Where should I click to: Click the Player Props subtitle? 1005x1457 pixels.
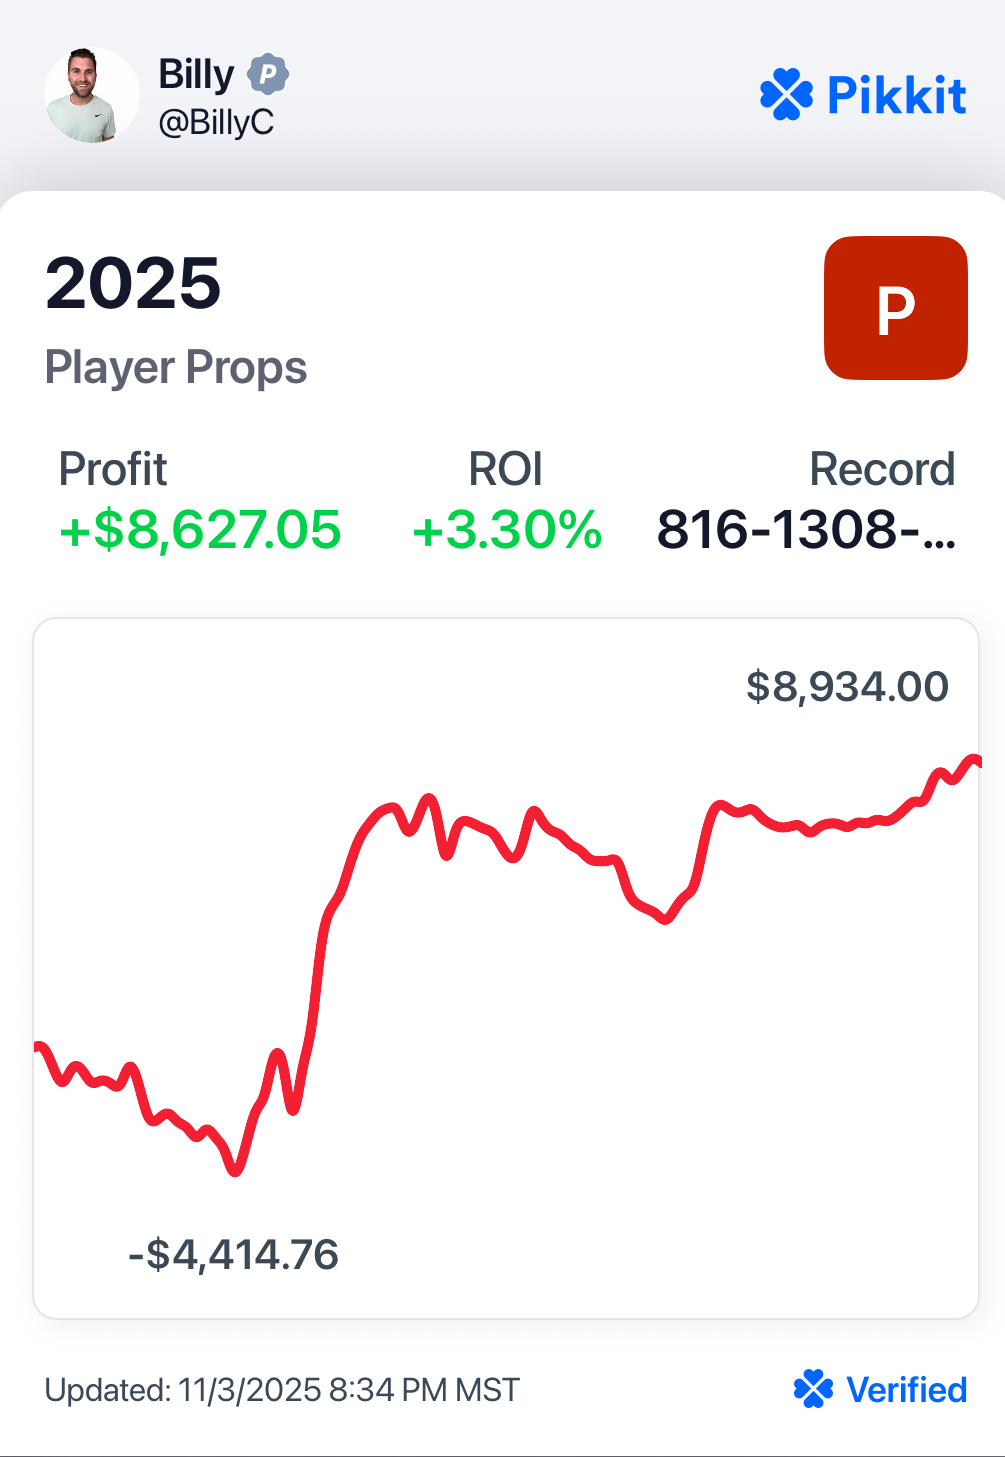pyautogui.click(x=176, y=368)
